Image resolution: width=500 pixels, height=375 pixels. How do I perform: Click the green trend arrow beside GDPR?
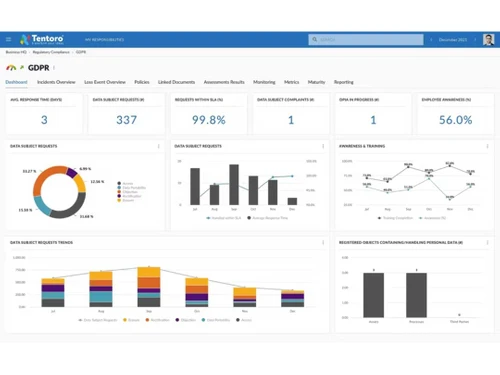(22, 67)
